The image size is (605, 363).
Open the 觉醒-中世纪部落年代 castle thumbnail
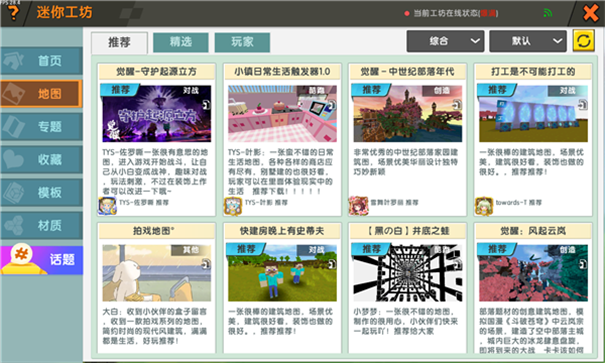(408, 114)
